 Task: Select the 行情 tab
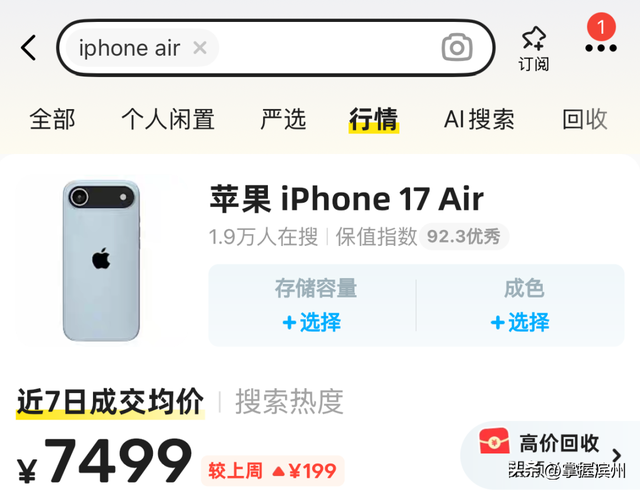click(373, 120)
